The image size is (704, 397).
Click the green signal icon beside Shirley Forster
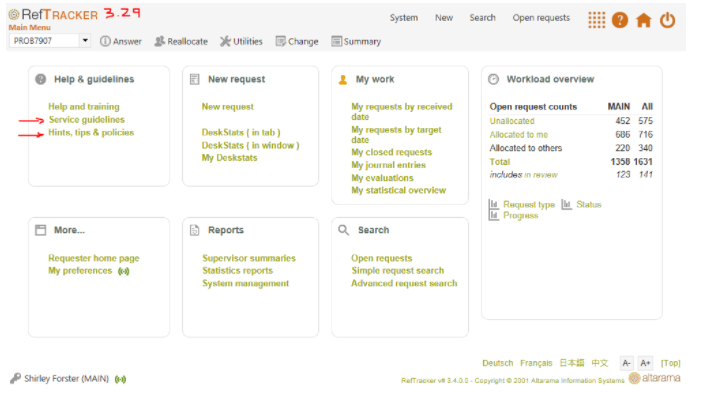point(120,379)
